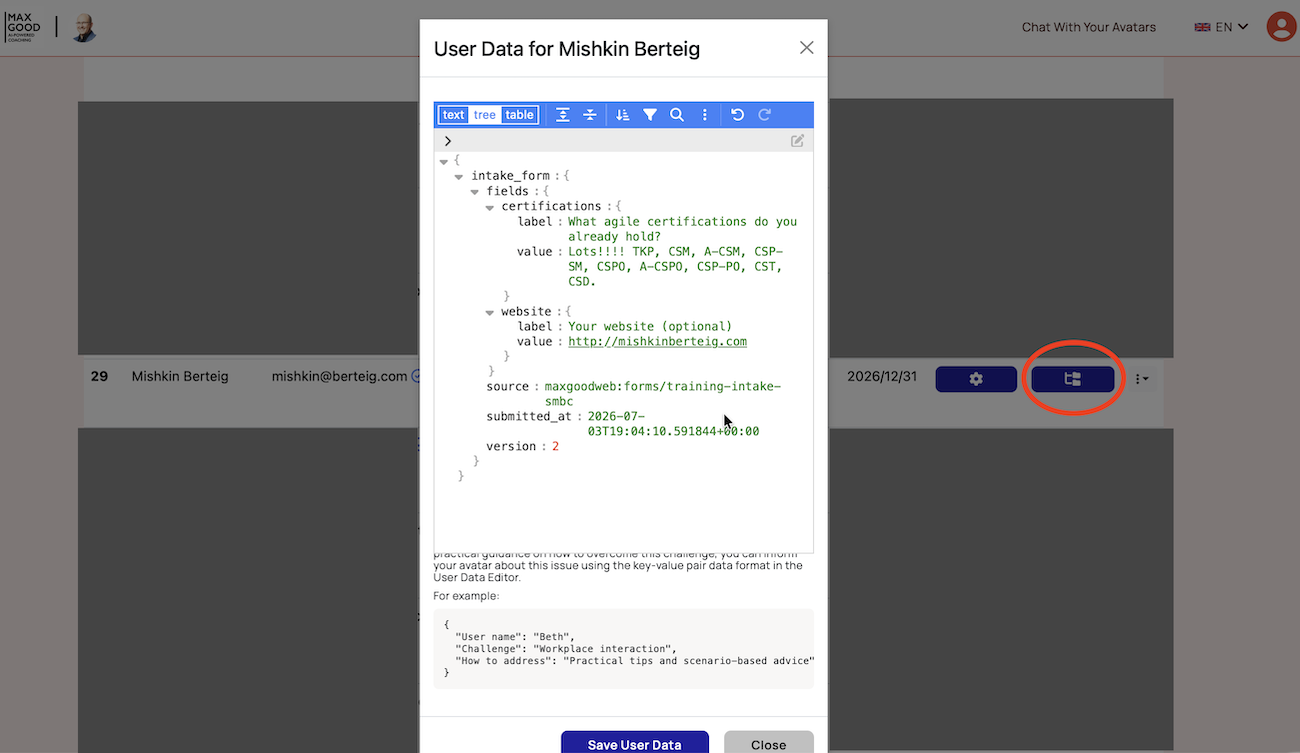Collapse the root JSON object
Screen dimensions: 1300x753
pos(443,161)
